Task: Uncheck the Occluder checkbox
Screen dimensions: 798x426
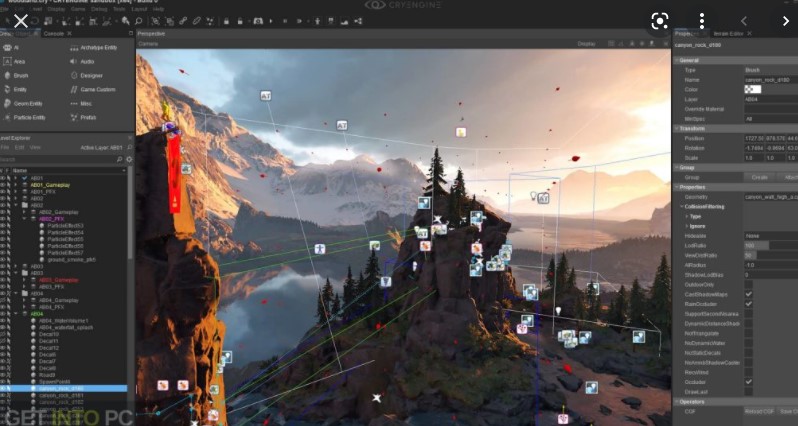Action: pos(749,382)
